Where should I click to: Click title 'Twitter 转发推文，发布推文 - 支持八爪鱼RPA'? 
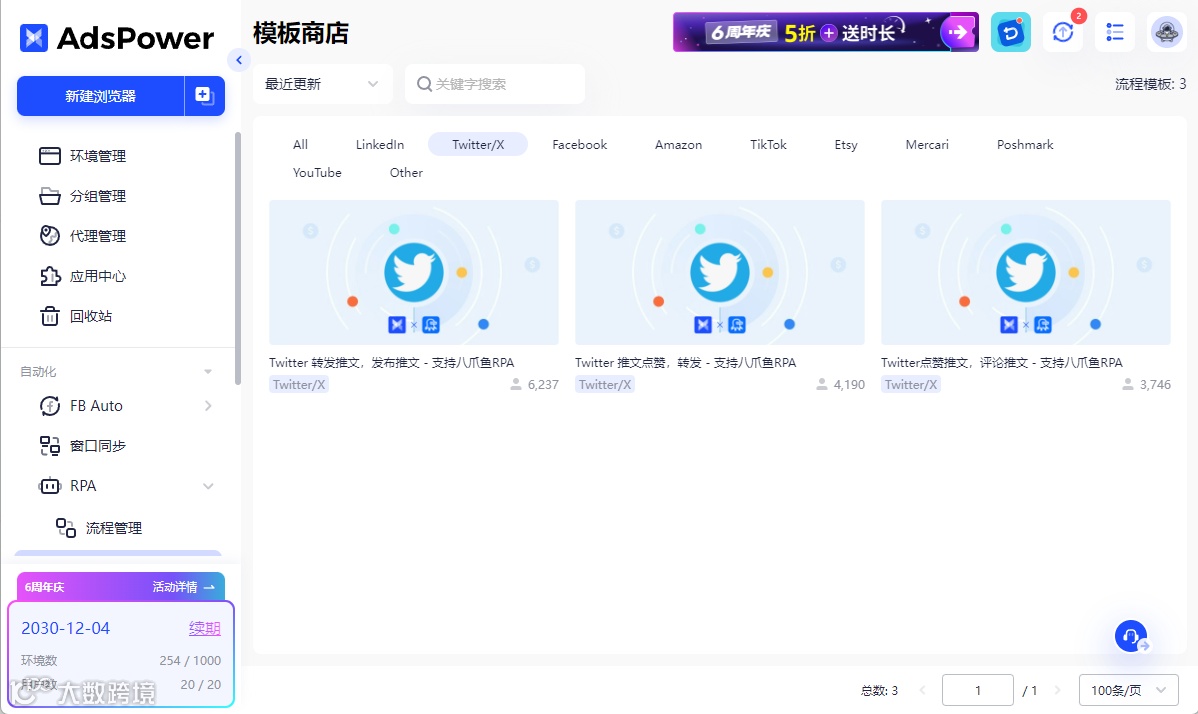(x=392, y=363)
